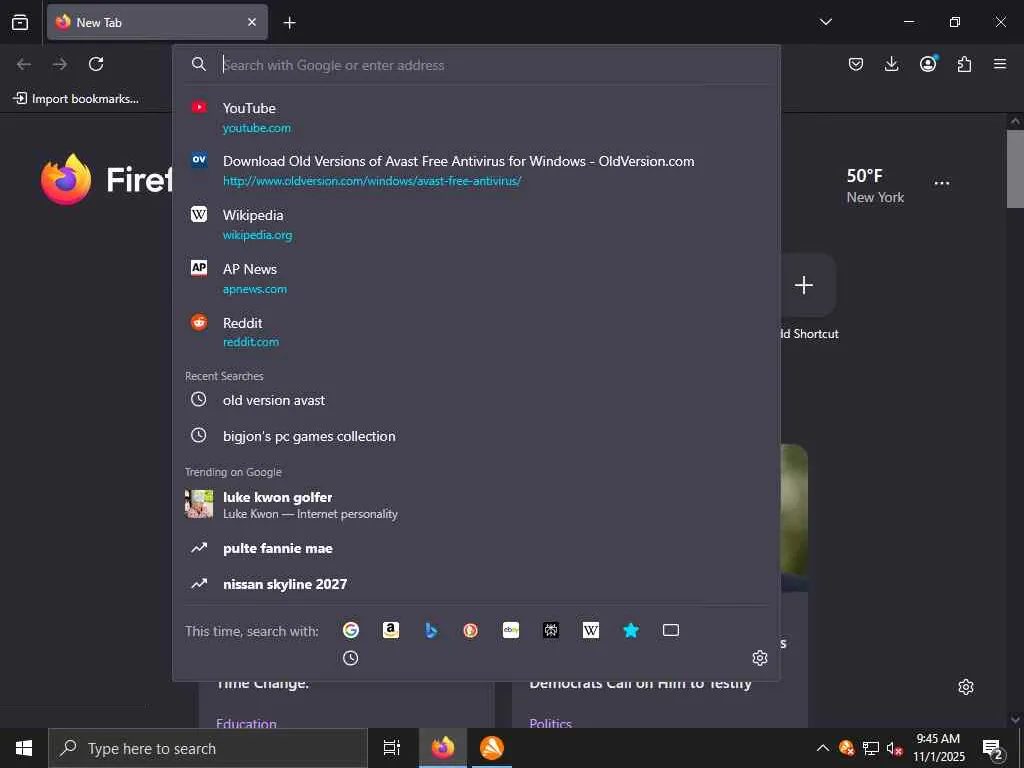Go forward to the next page
The height and width of the screenshot is (768, 1024).
coord(60,64)
